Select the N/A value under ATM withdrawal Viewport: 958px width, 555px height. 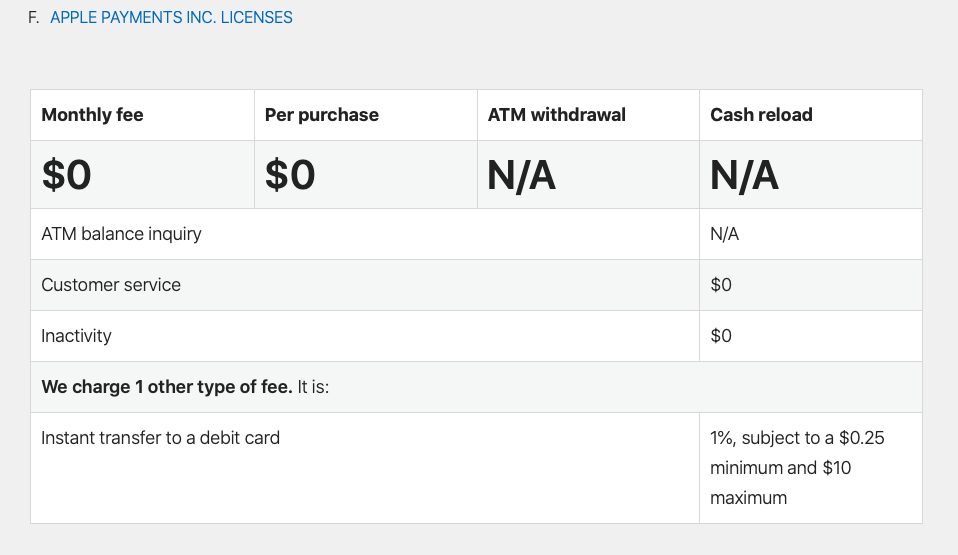[521, 175]
